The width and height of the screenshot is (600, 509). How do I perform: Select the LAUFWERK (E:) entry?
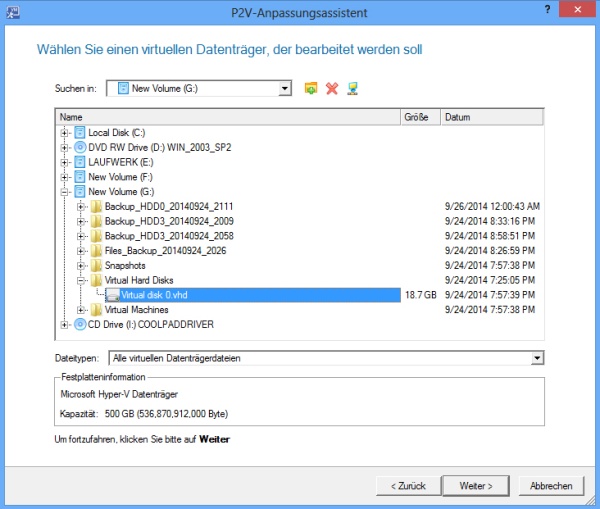121,162
